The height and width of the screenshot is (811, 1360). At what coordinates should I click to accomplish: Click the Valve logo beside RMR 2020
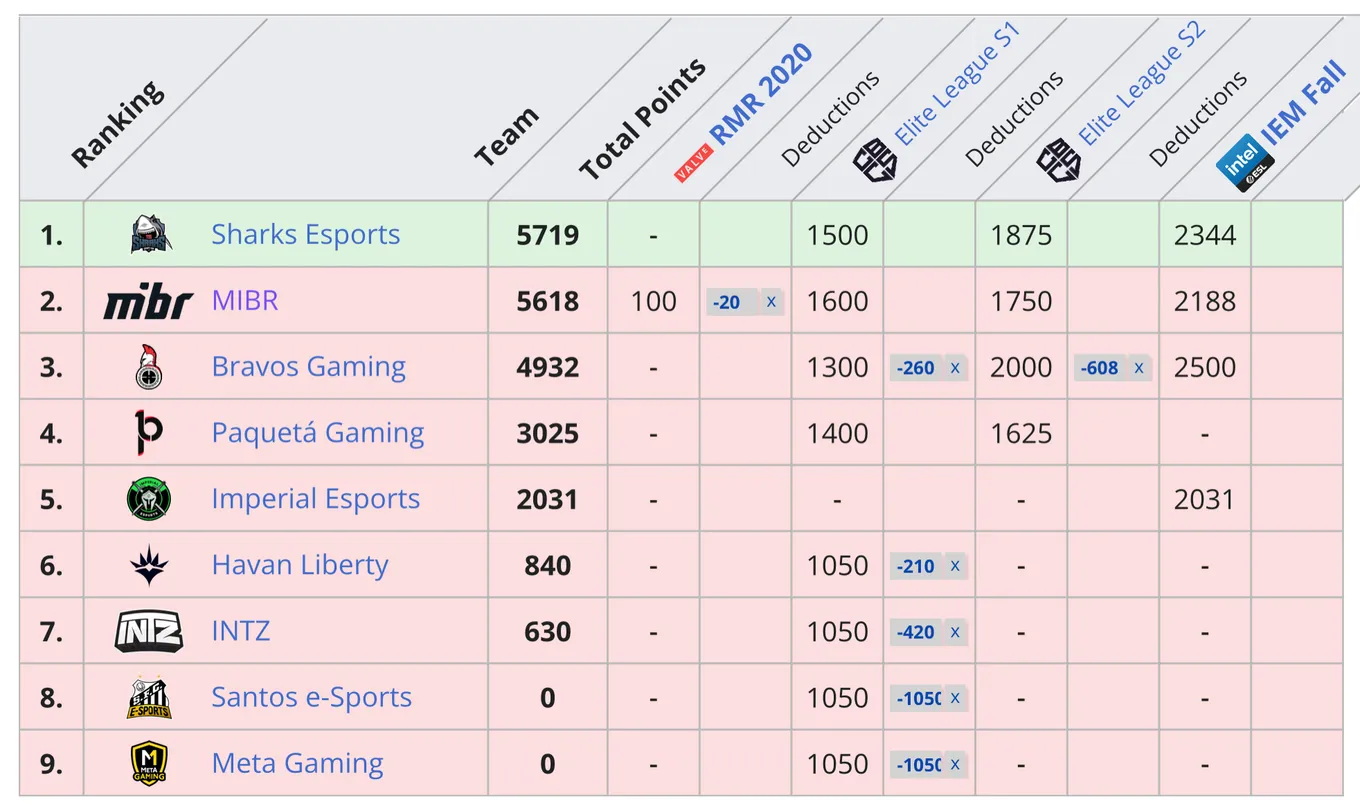pos(693,164)
